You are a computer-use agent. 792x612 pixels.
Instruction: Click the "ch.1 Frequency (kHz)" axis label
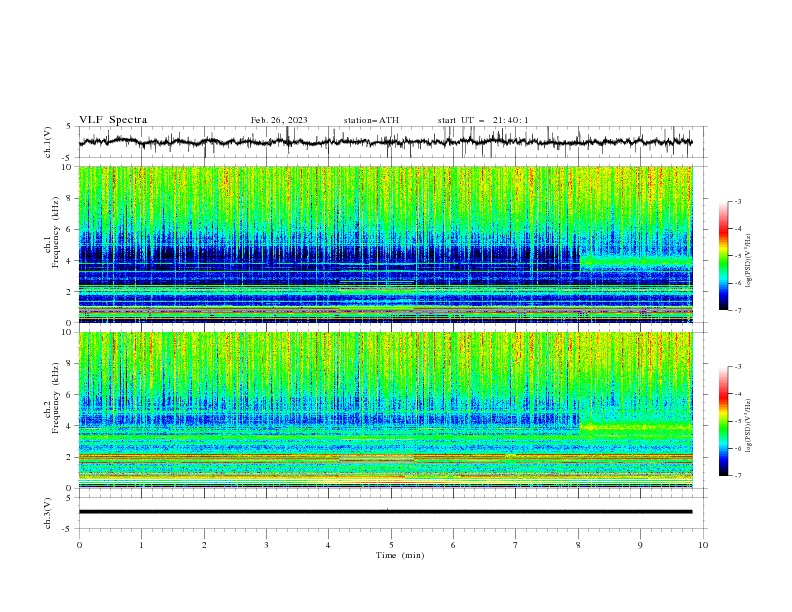(x=52, y=233)
